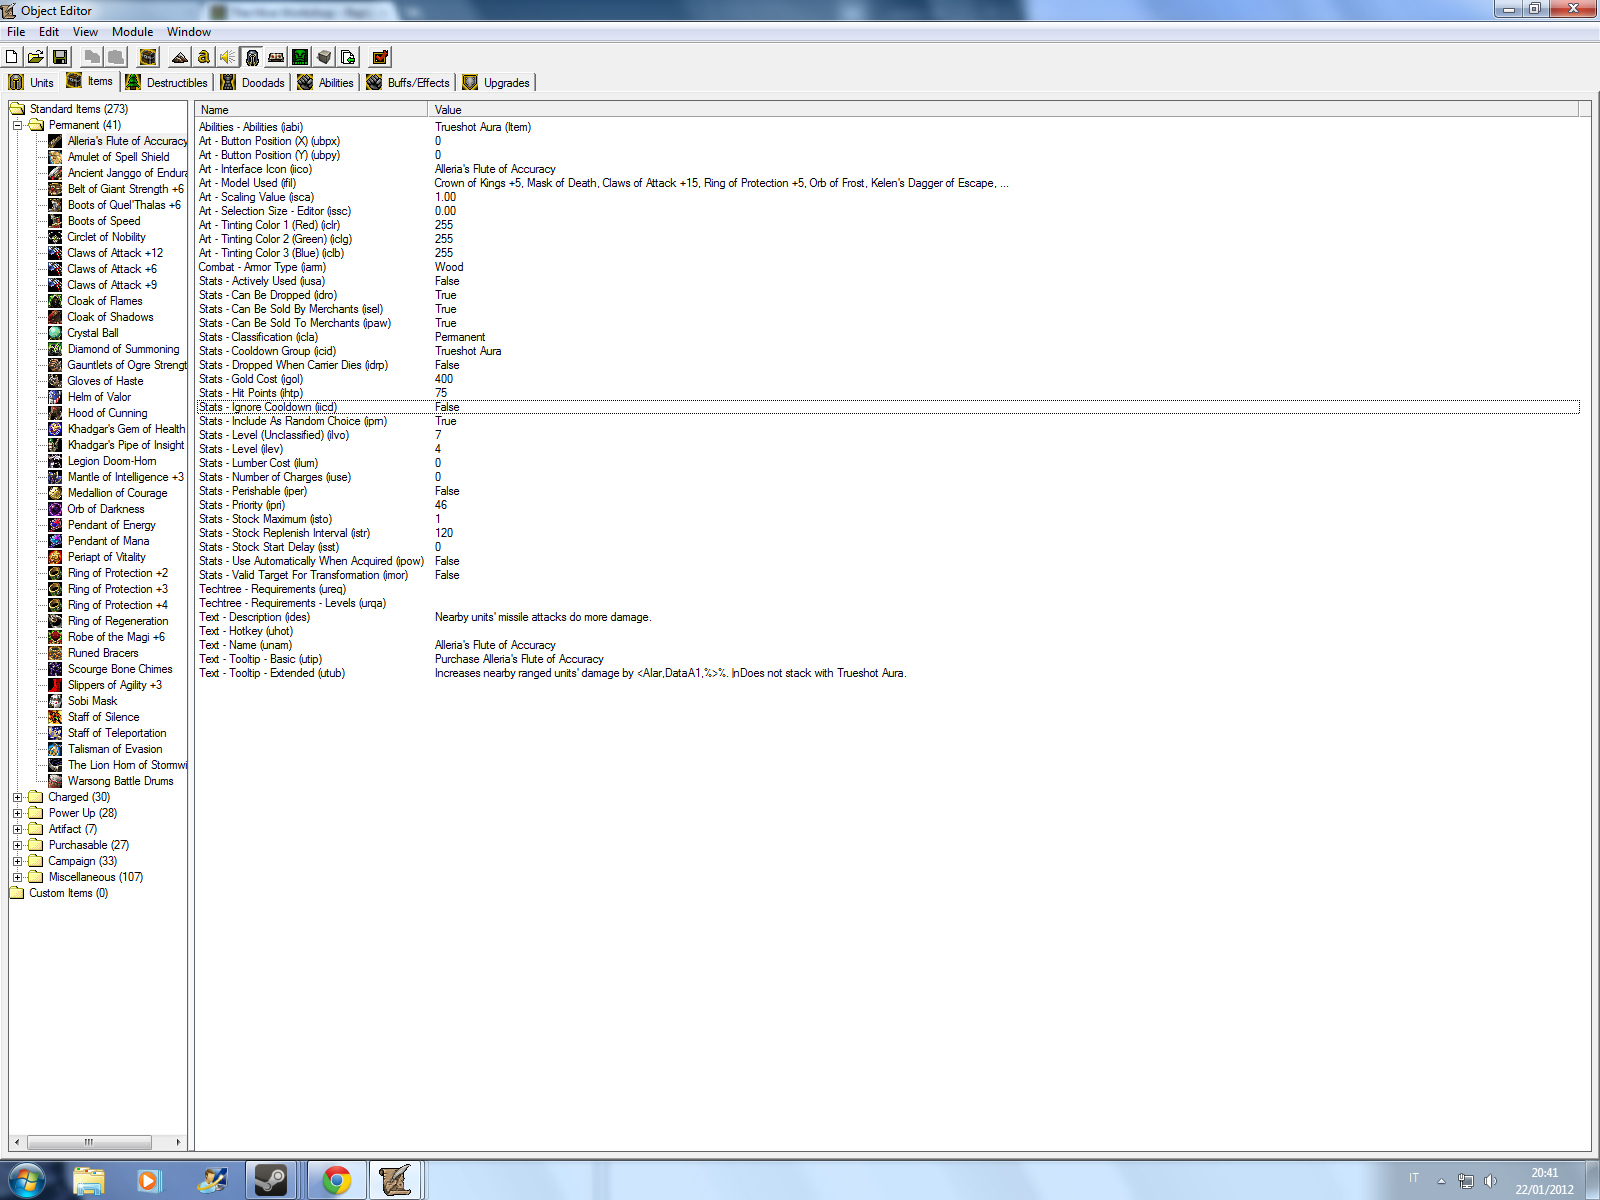Click the volume icon in system tray
Image resolution: width=1600 pixels, height=1200 pixels.
pyautogui.click(x=1490, y=1181)
